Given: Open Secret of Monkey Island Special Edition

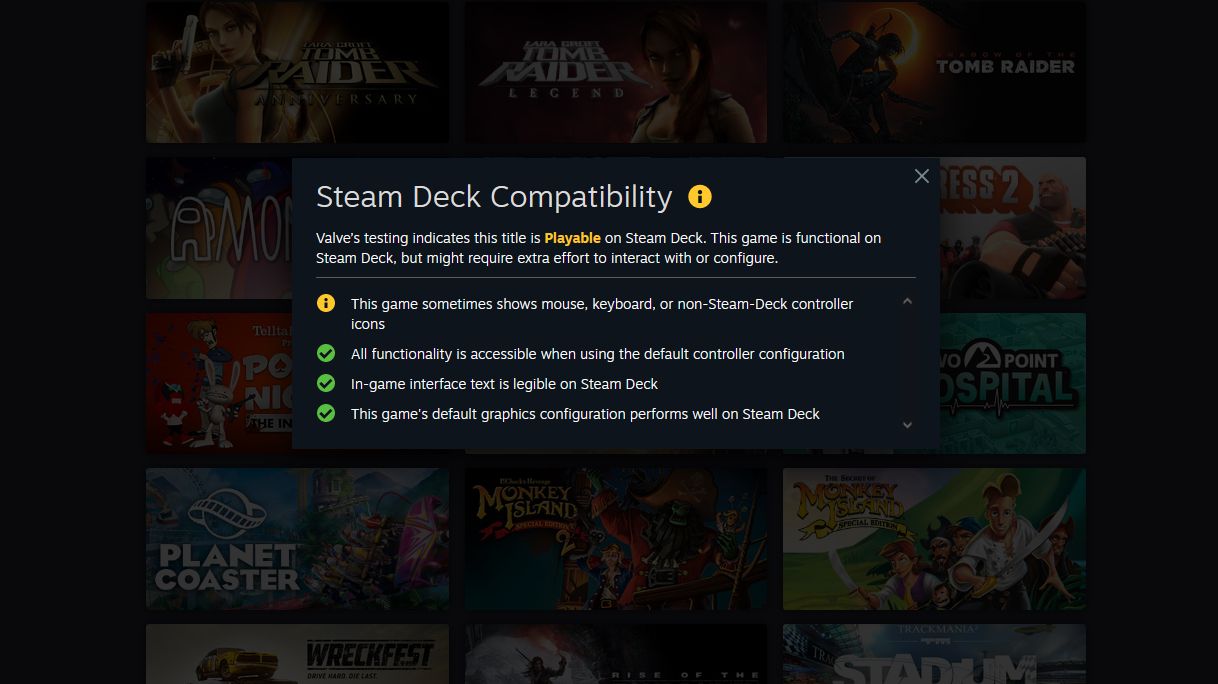Looking at the screenshot, I should click(x=934, y=539).
